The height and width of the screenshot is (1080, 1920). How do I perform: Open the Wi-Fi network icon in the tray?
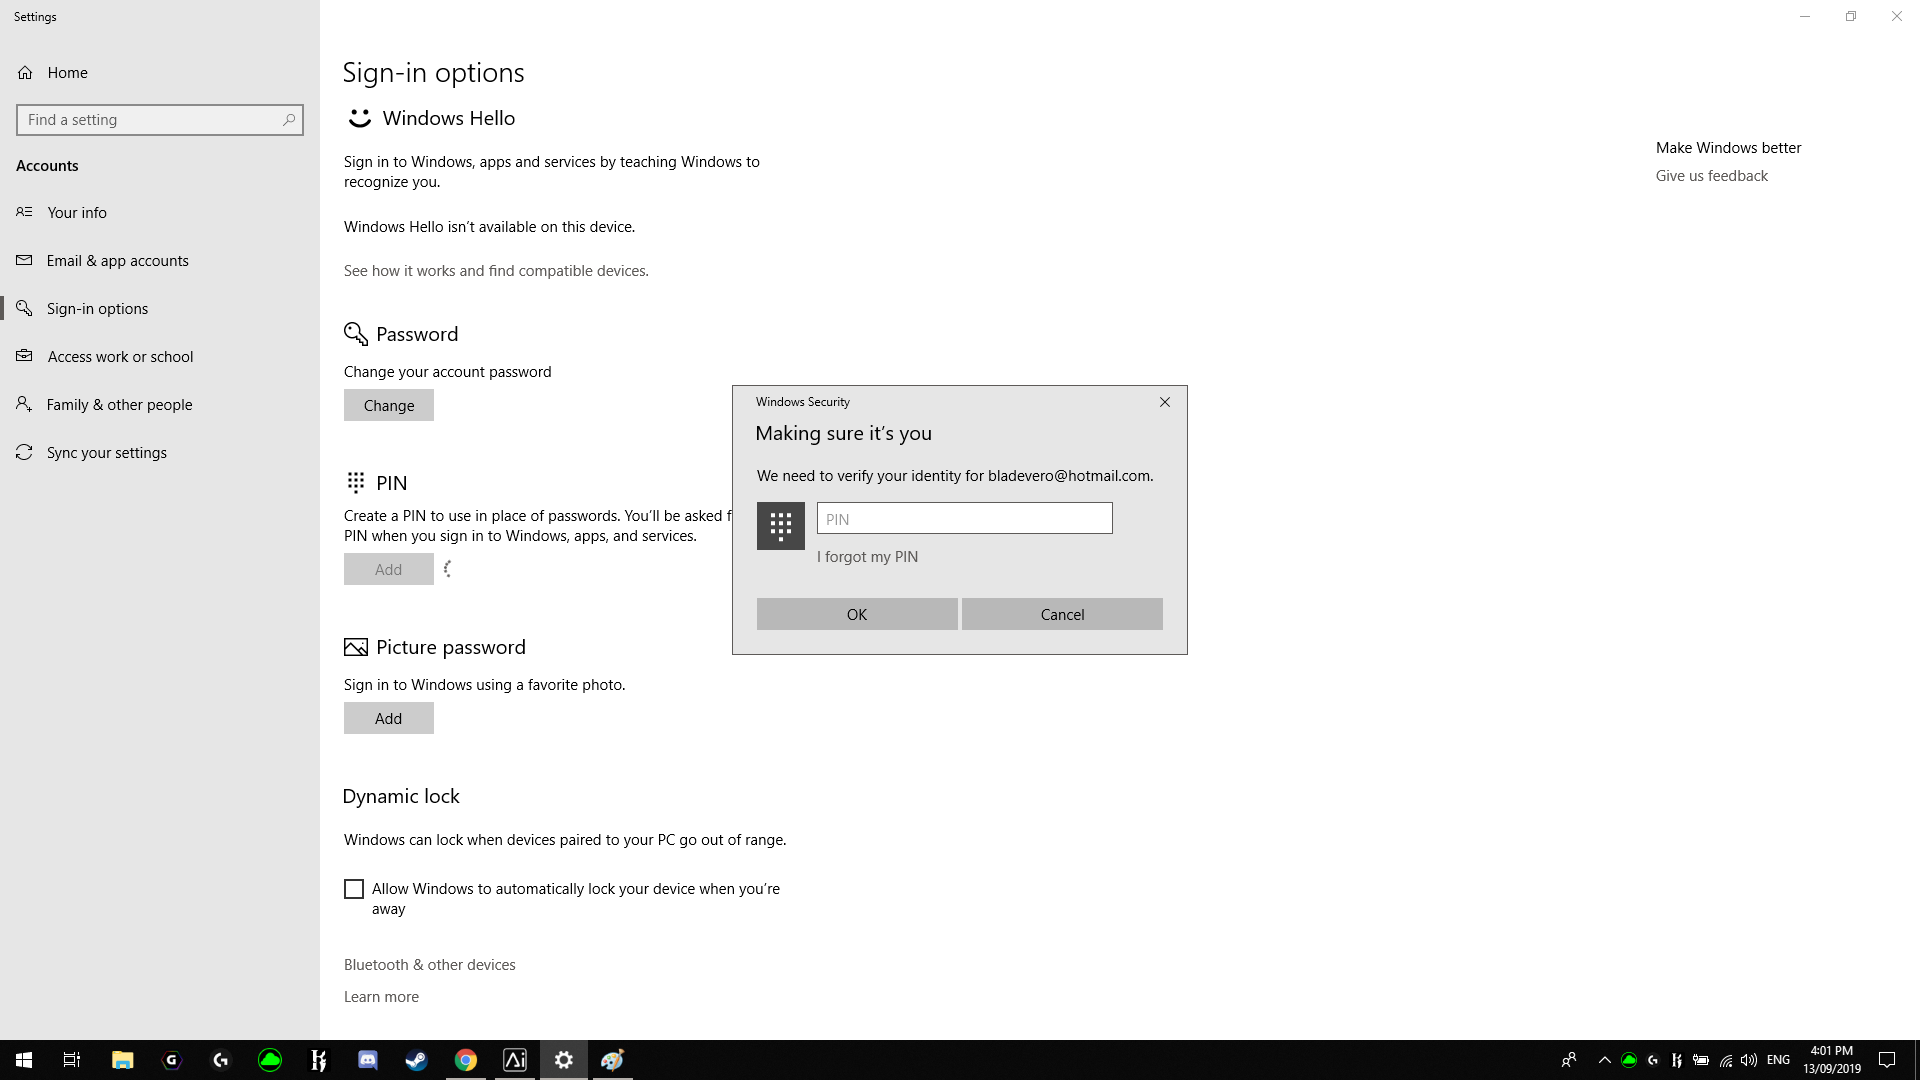(1724, 1060)
